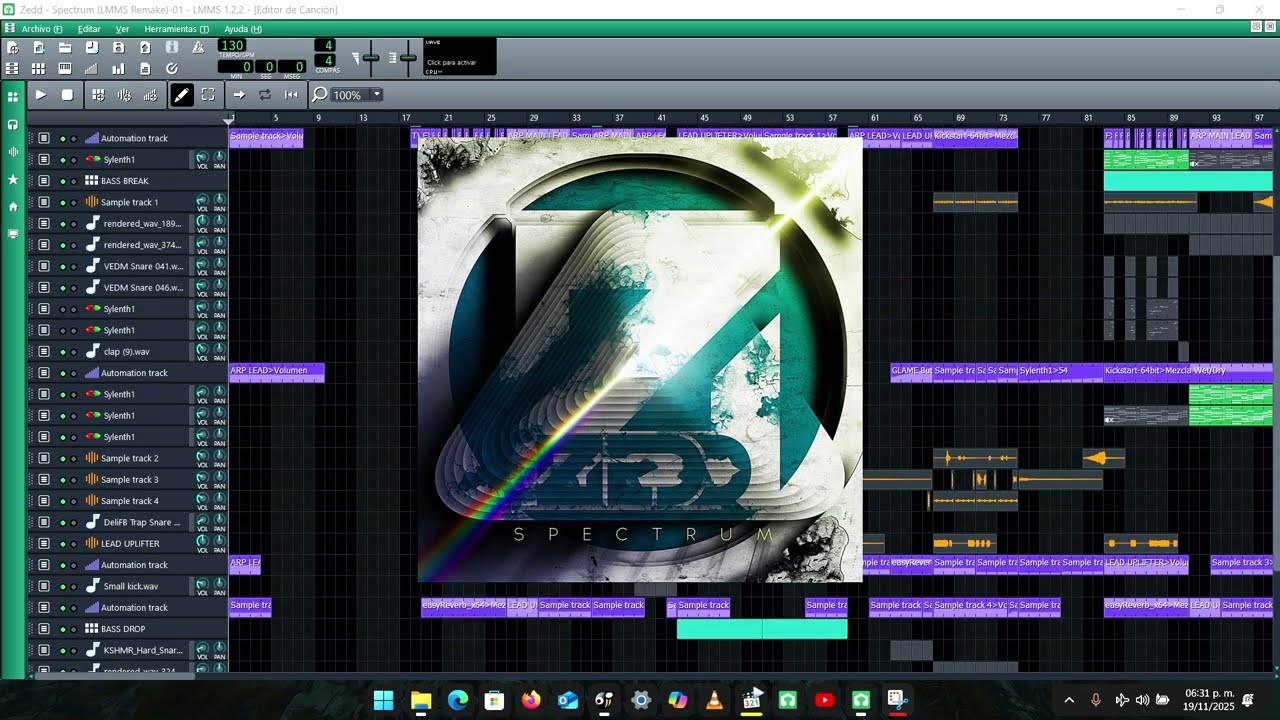This screenshot has height=720, width=1280.
Task: Open the Ayuda menu
Action: pos(242,29)
